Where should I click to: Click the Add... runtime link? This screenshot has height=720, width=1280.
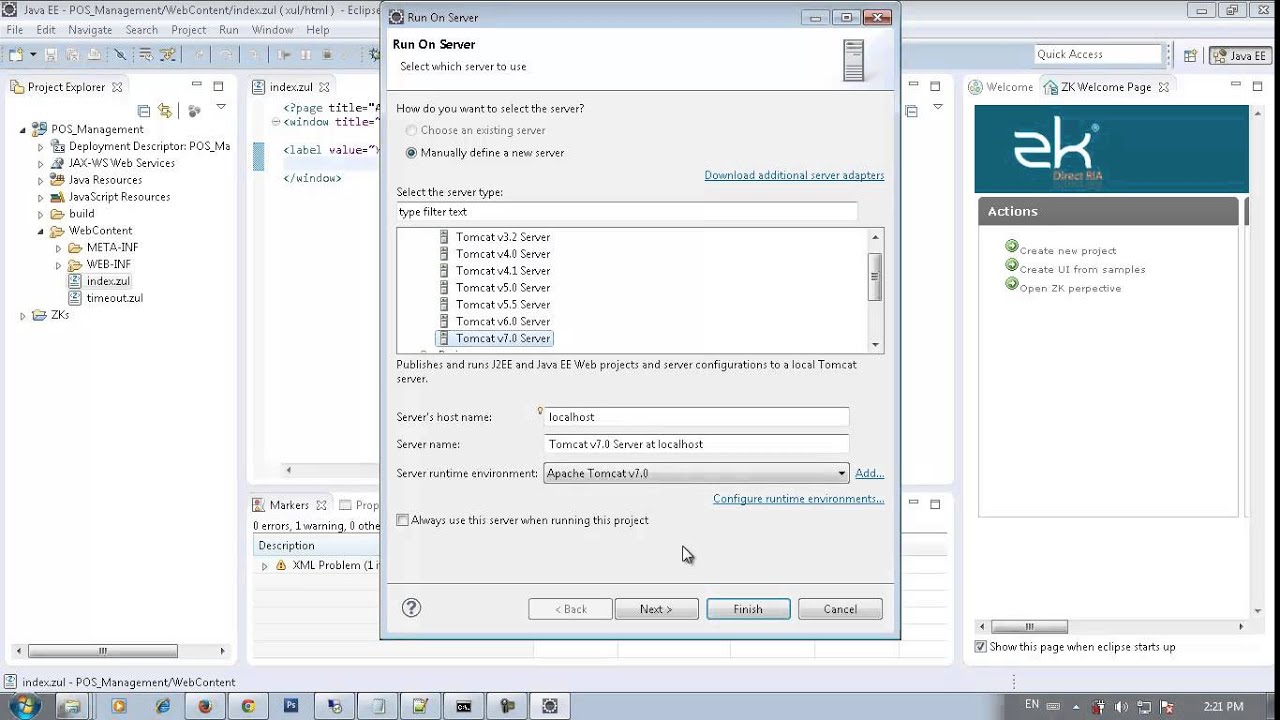[869, 473]
